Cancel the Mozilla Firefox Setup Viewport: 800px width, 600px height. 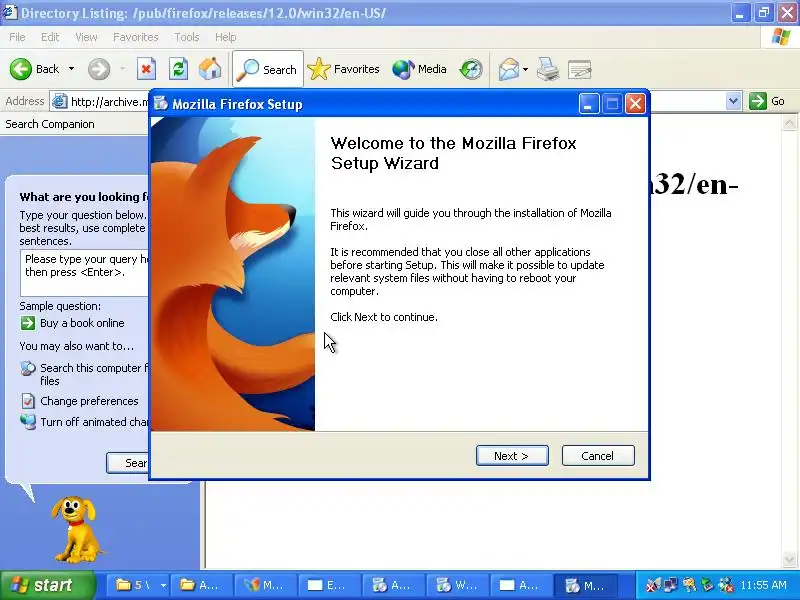click(598, 456)
